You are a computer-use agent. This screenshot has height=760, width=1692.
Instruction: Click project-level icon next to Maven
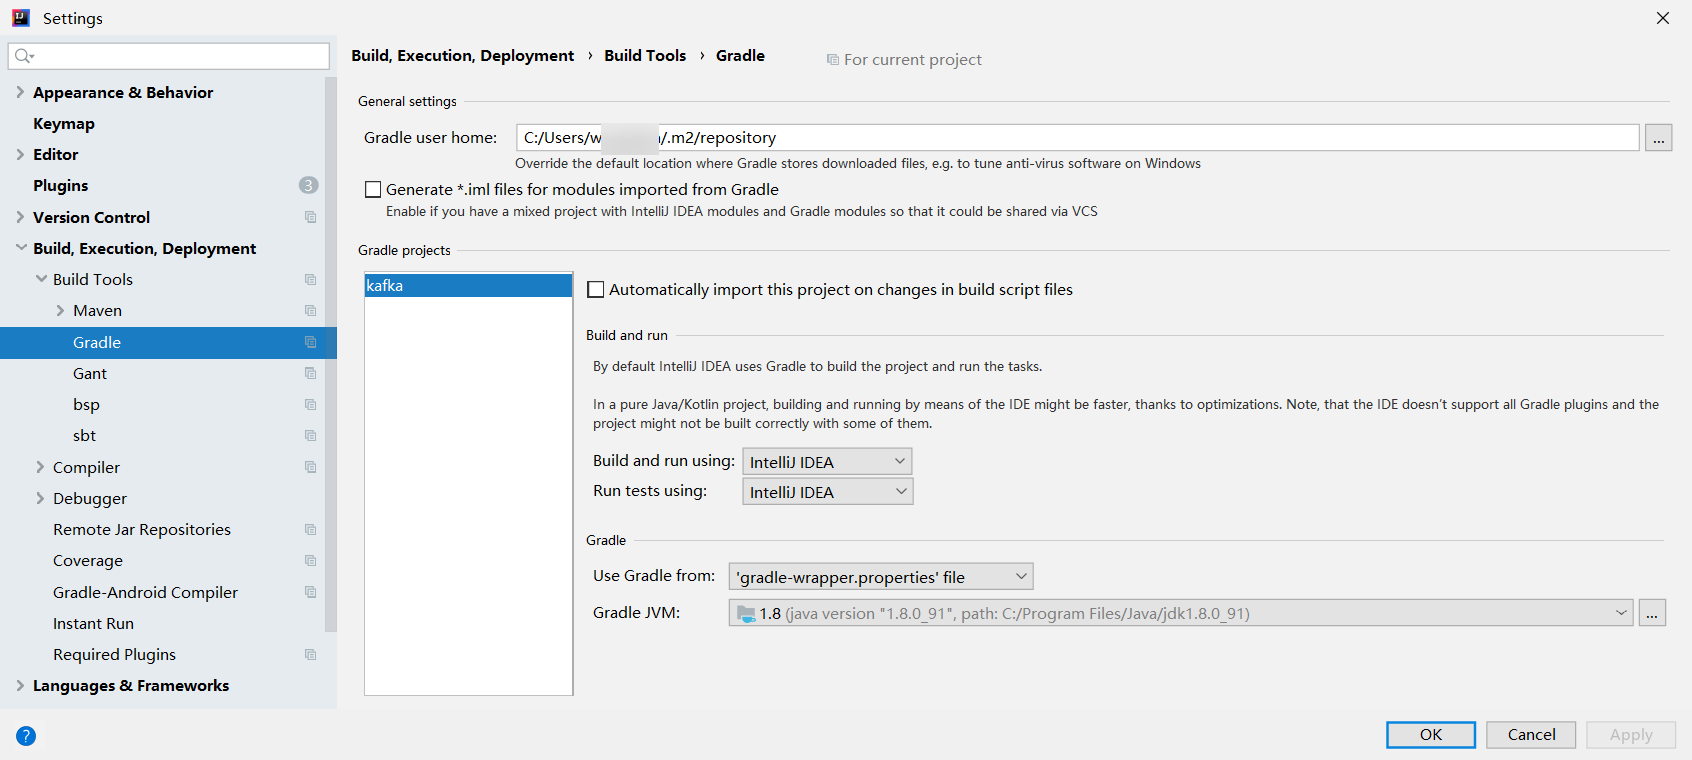click(x=310, y=311)
